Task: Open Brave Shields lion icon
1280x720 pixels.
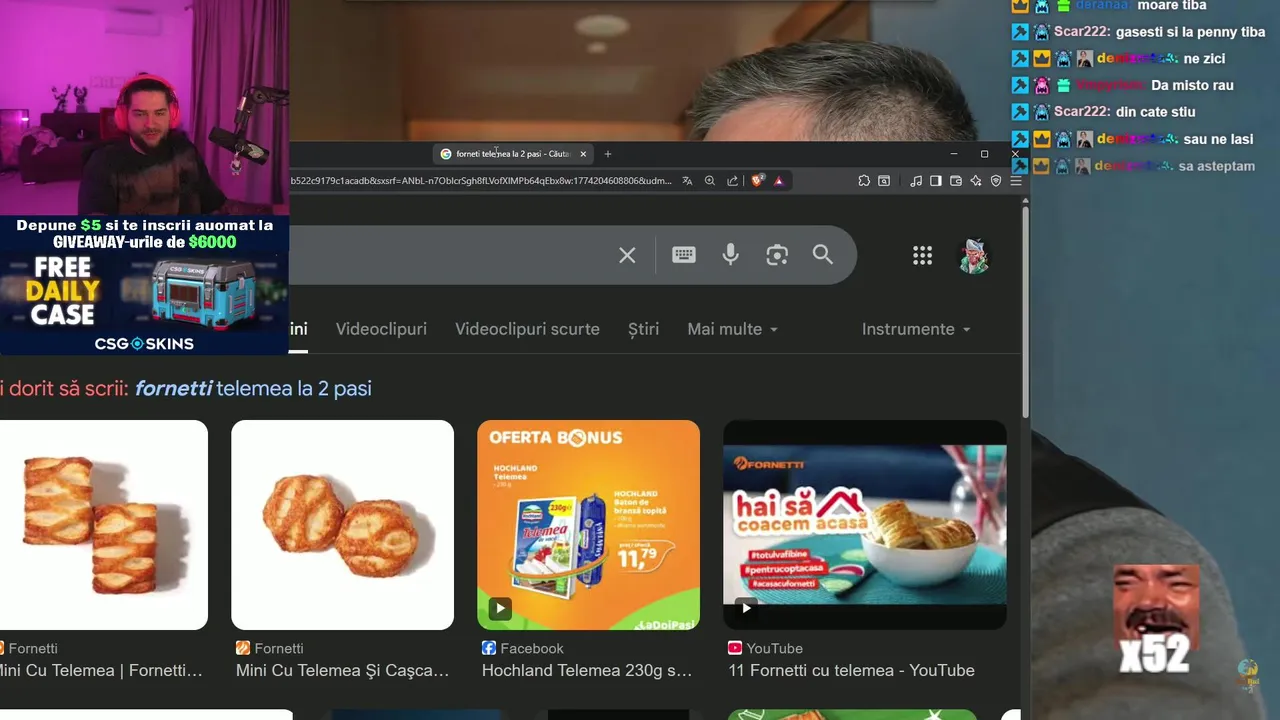Action: point(757,181)
